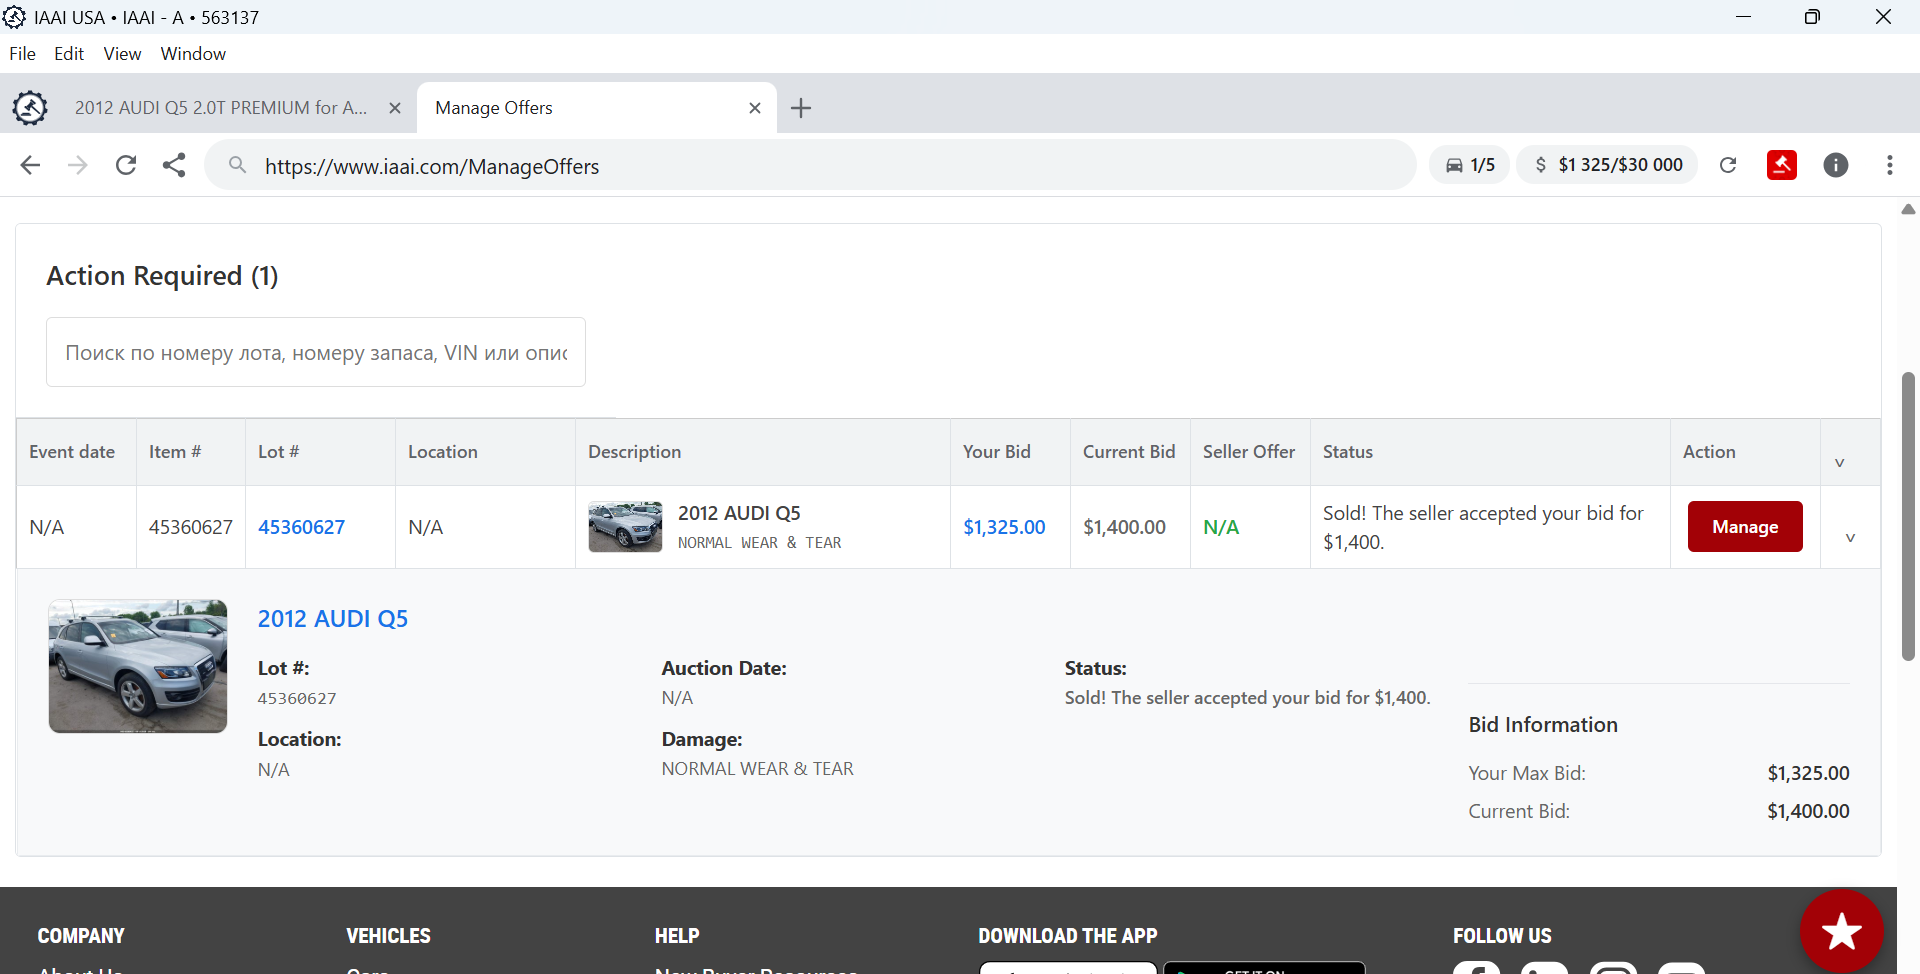
Task: Click the refresh icon next to the balance
Action: (1728, 165)
